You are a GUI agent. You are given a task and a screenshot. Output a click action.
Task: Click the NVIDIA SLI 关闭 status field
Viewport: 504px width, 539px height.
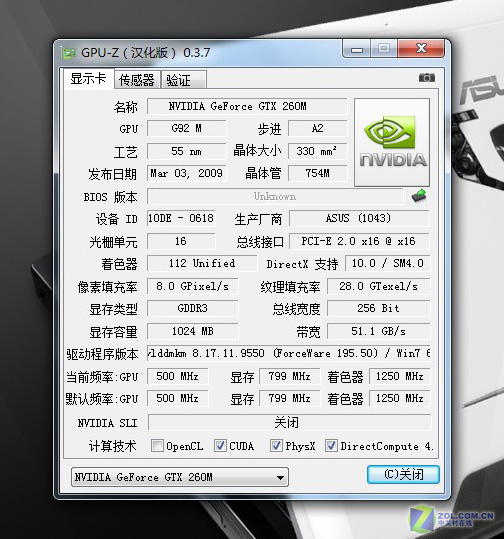pyautogui.click(x=289, y=422)
